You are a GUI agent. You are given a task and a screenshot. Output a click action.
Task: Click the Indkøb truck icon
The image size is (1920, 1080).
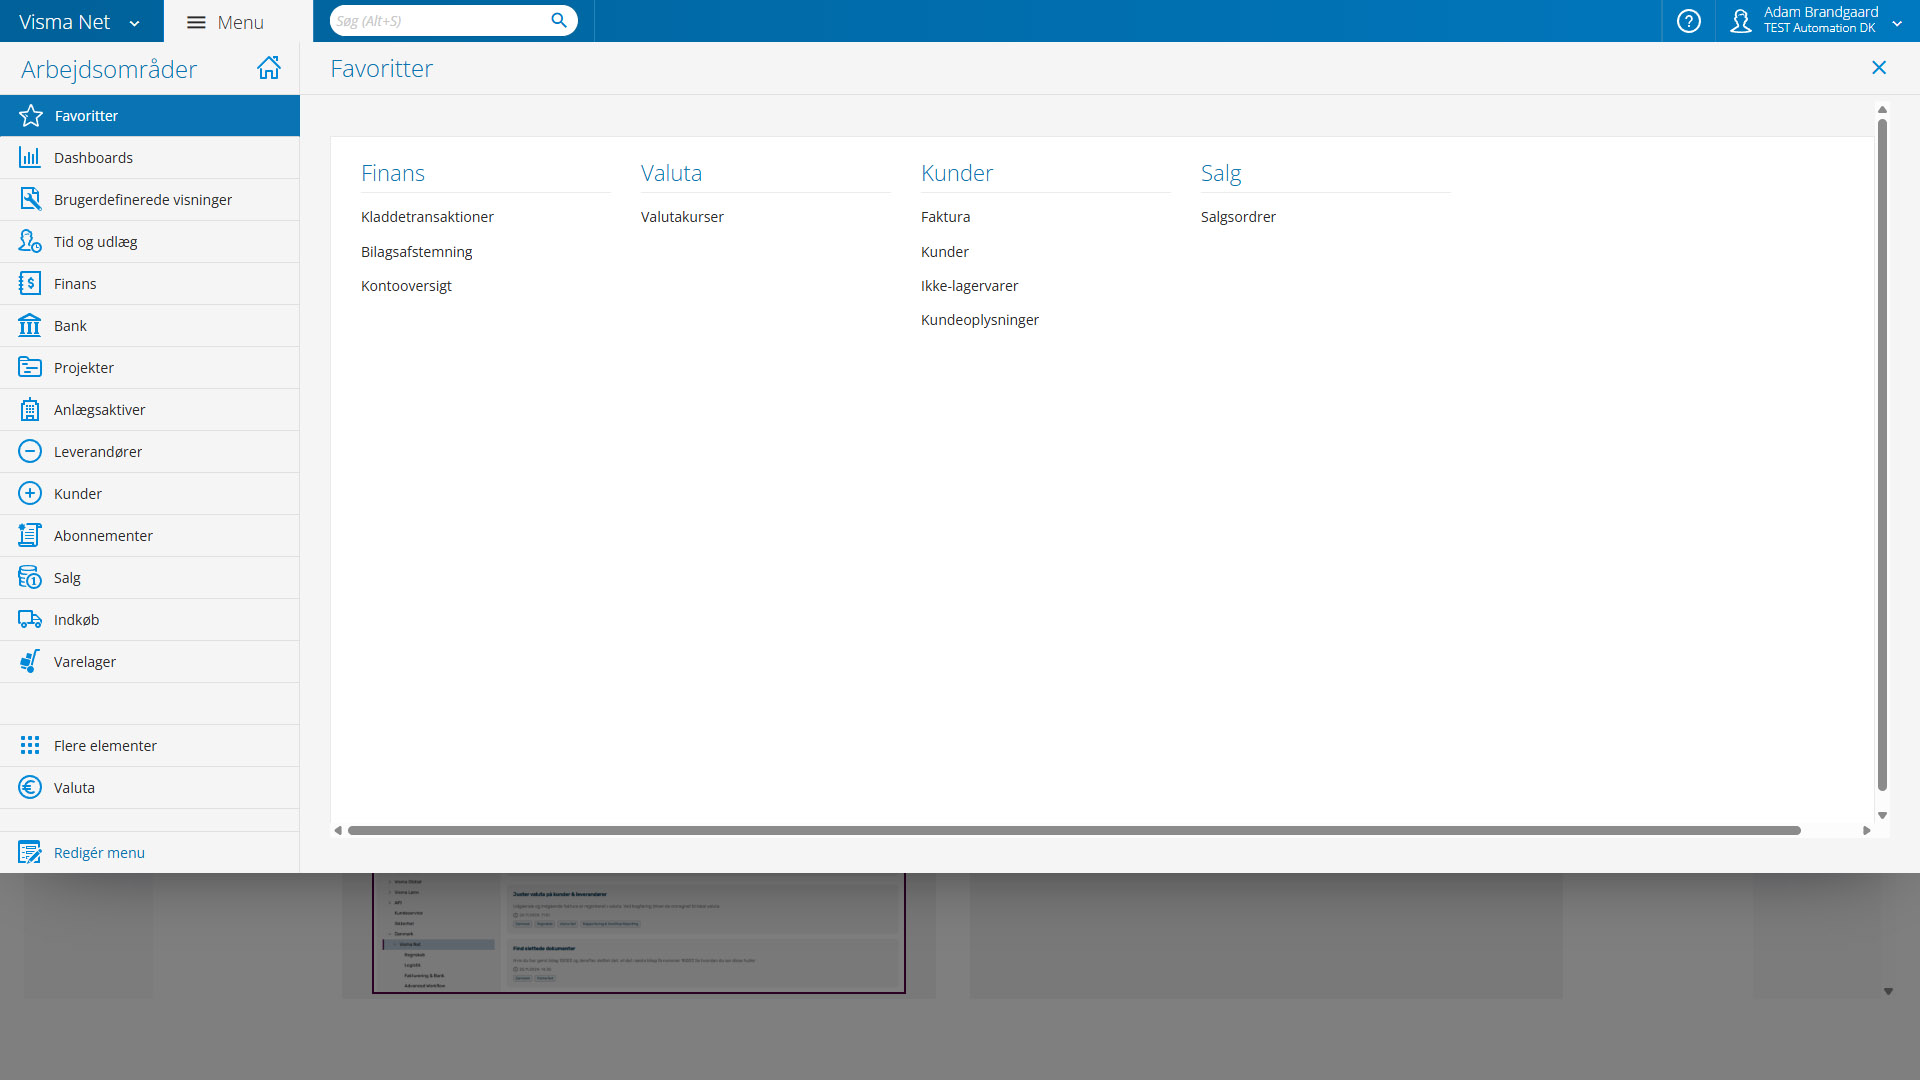click(x=30, y=620)
